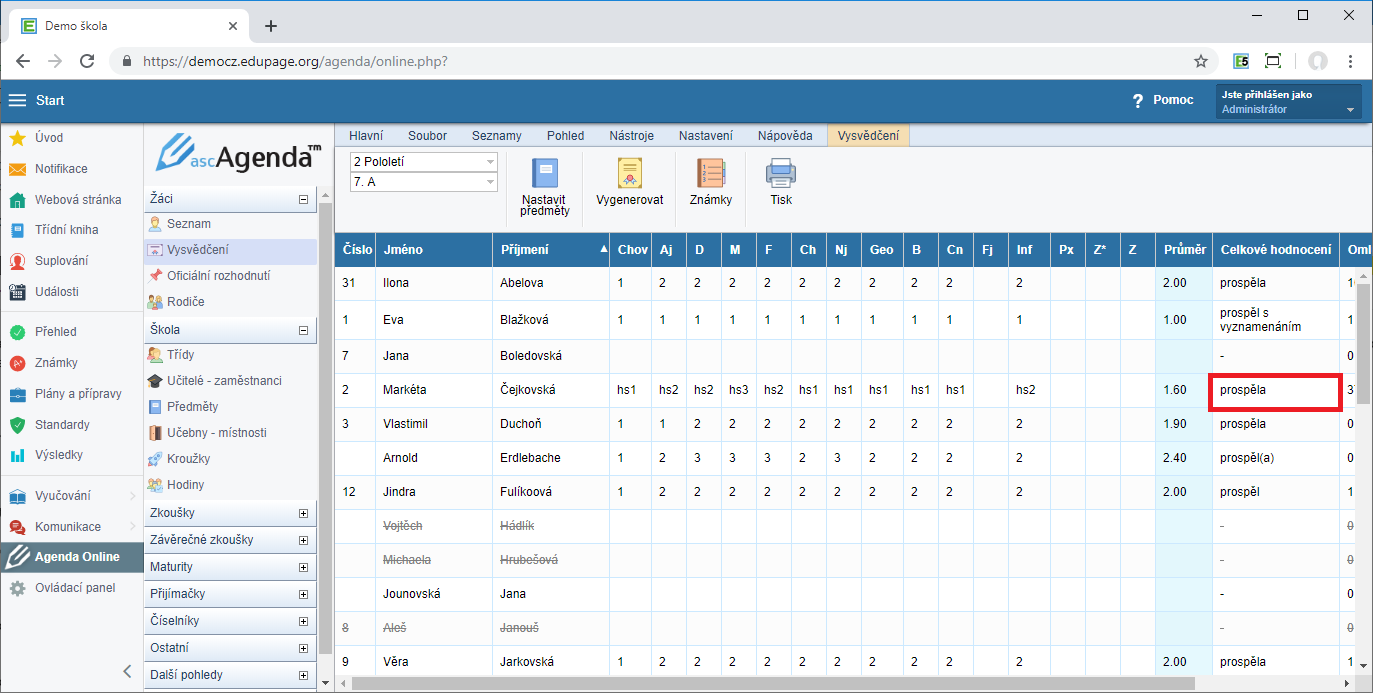Screen dimensions: 1373x693
Task: Open the Nástroje menu tab
Action: tap(632, 136)
